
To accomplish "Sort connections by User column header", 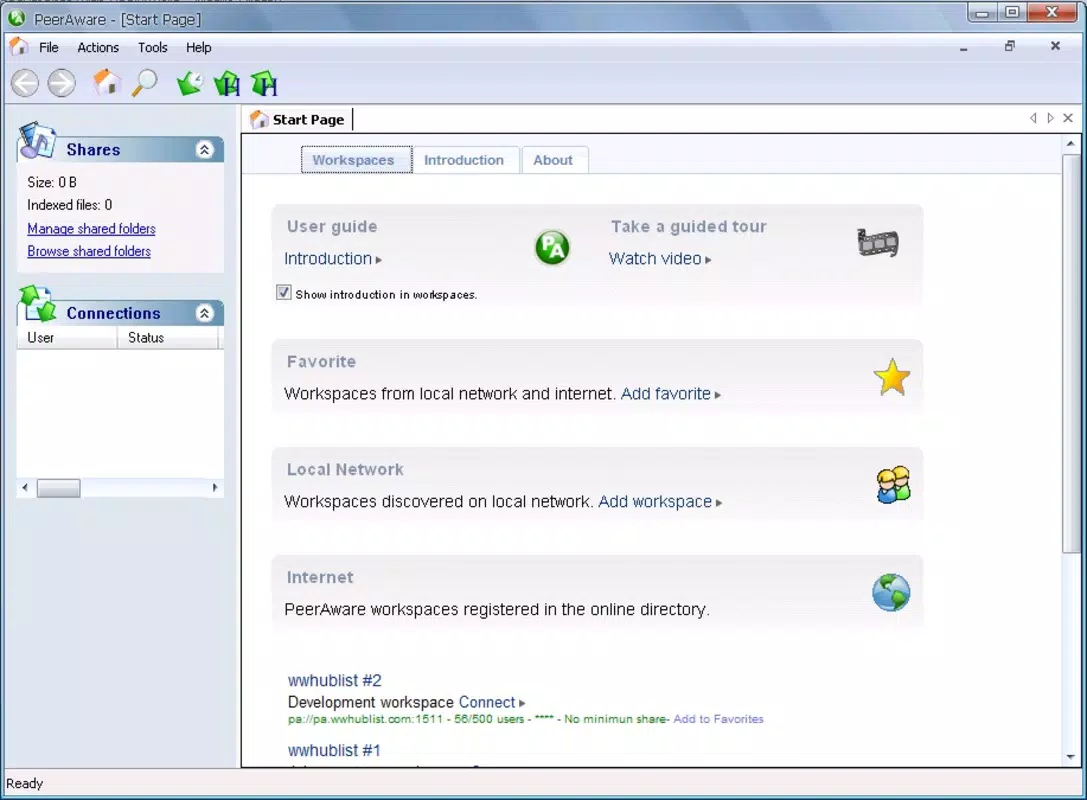I will coord(67,338).
